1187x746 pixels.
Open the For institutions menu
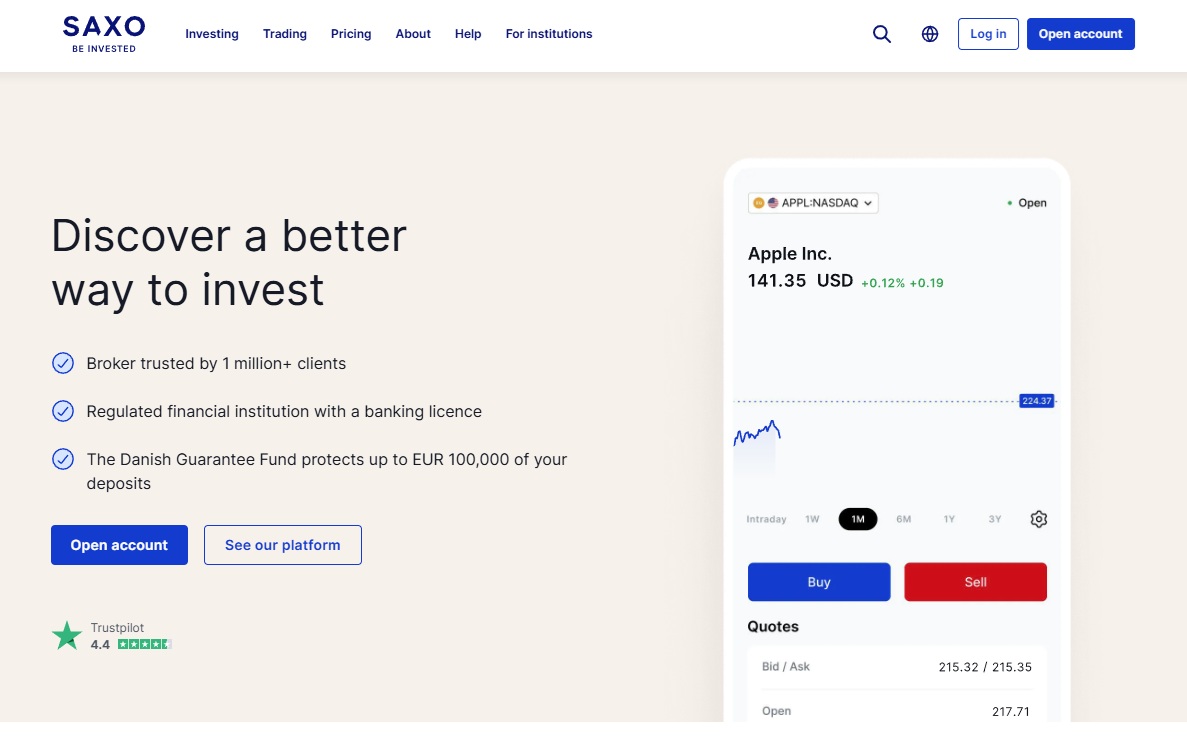coord(549,34)
